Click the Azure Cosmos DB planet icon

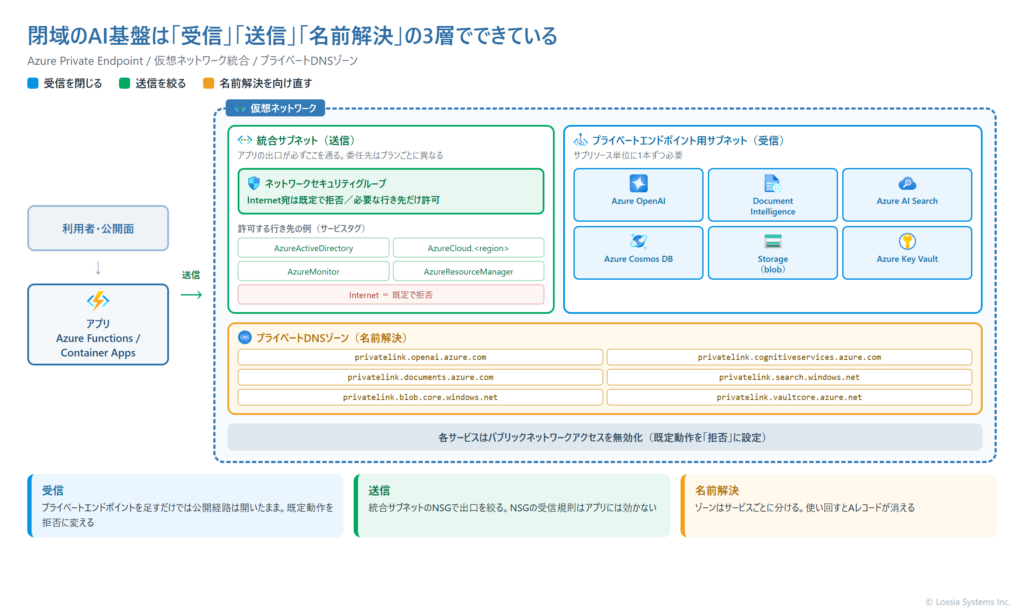[x=638, y=242]
